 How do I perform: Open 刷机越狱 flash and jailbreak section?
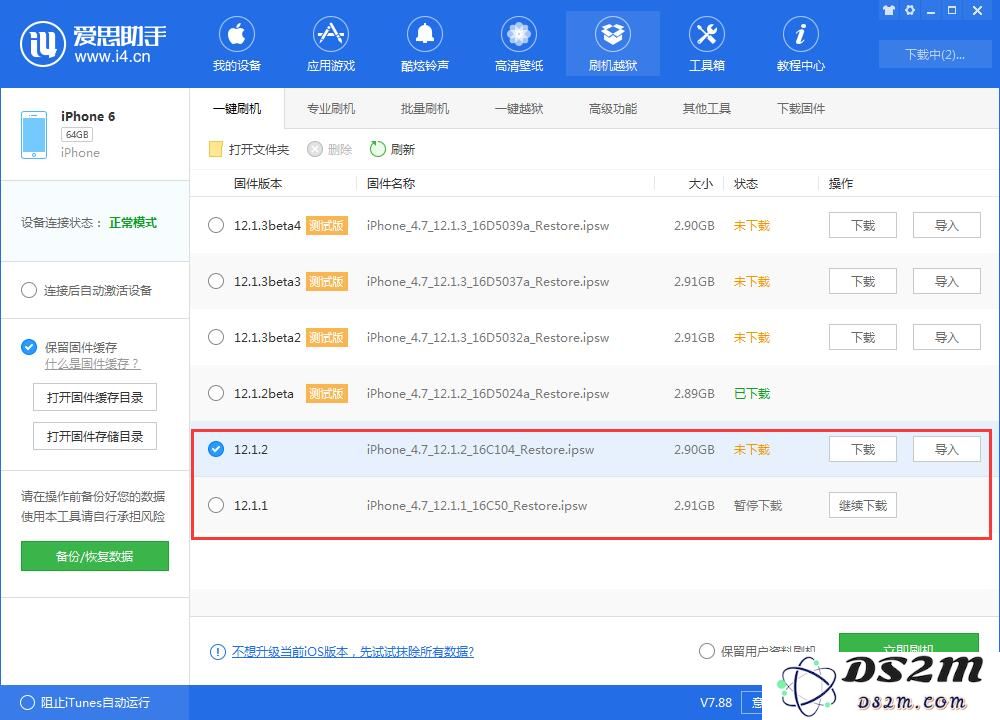click(x=613, y=44)
